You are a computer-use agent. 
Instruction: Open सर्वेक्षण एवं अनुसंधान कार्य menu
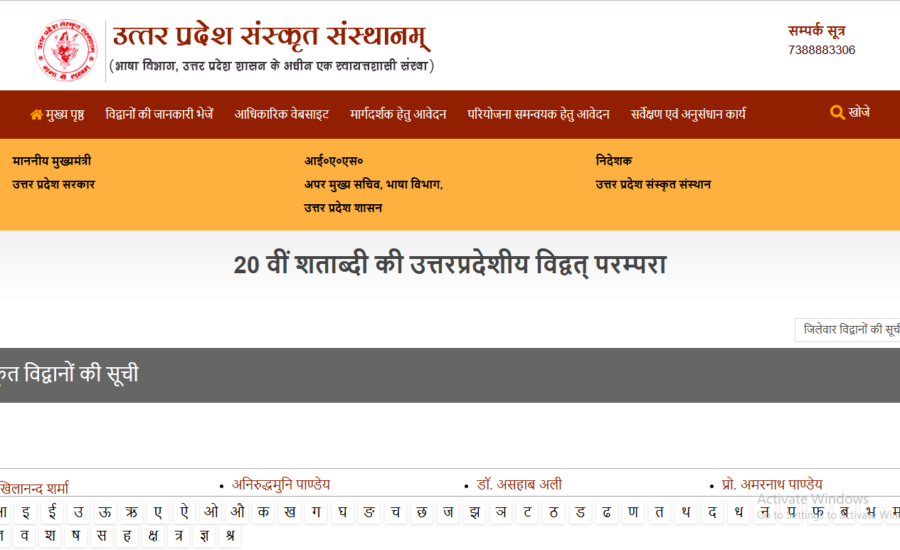coord(688,114)
